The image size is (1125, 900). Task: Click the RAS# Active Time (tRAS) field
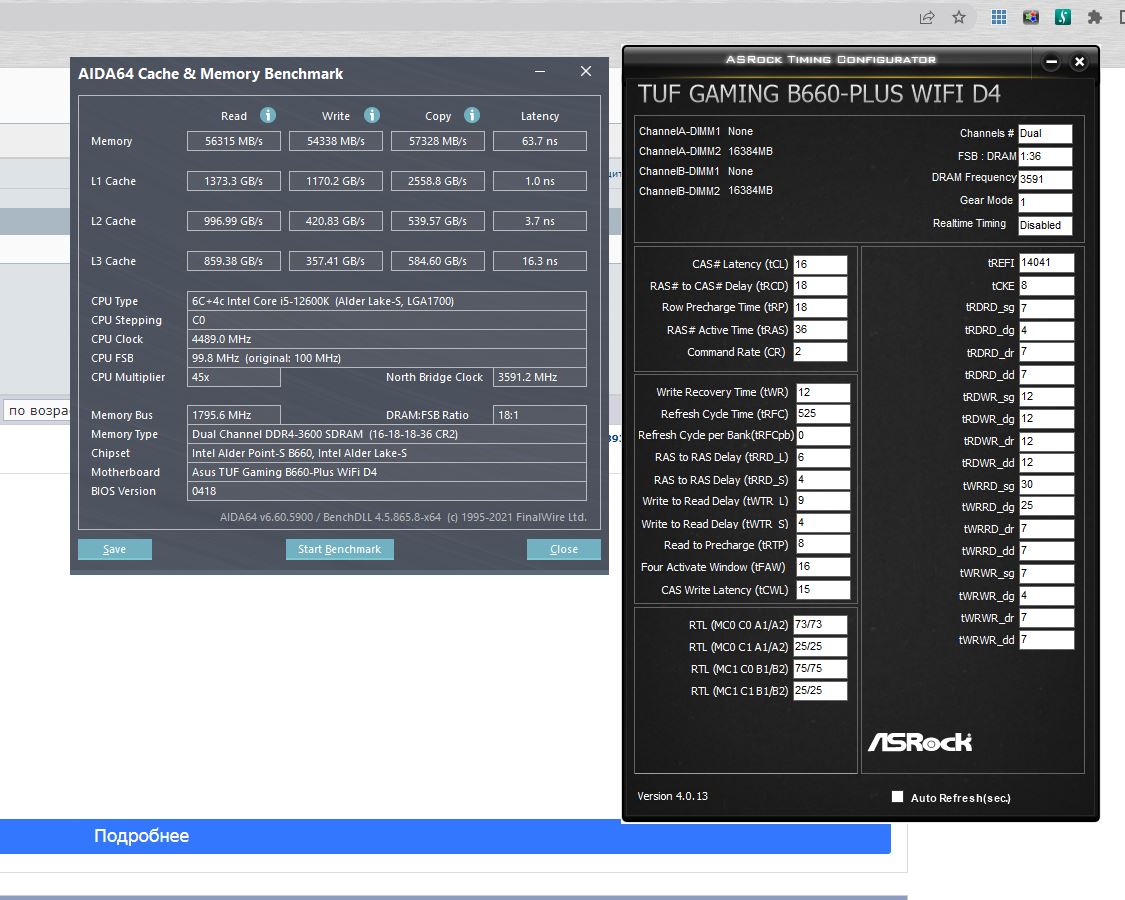[820, 329]
